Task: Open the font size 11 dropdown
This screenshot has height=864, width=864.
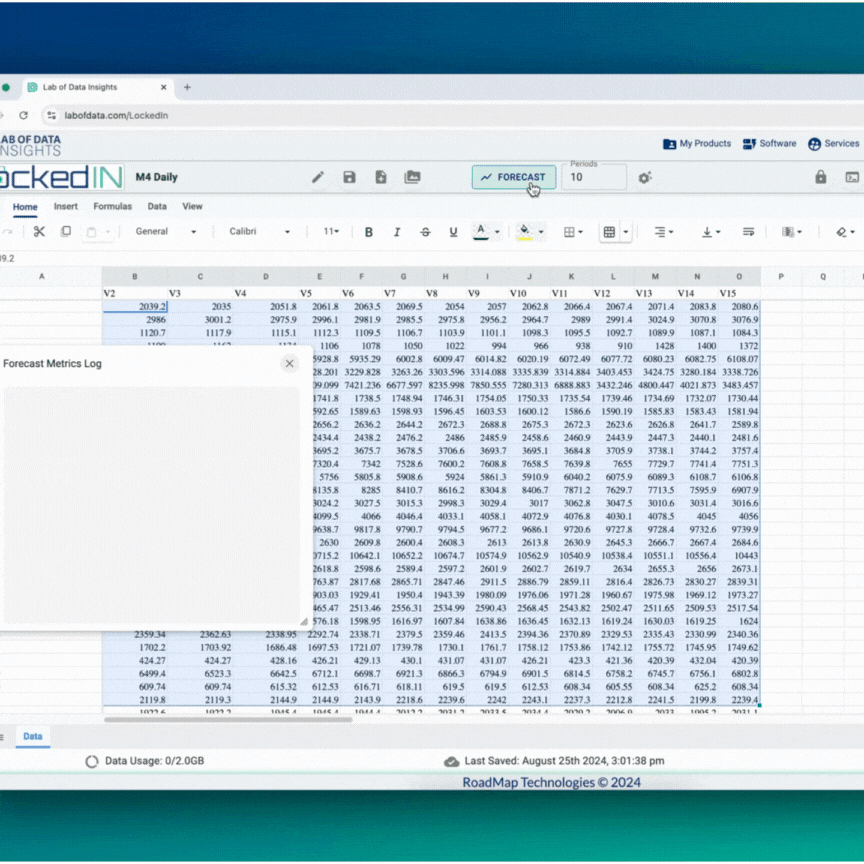Action: click(331, 231)
